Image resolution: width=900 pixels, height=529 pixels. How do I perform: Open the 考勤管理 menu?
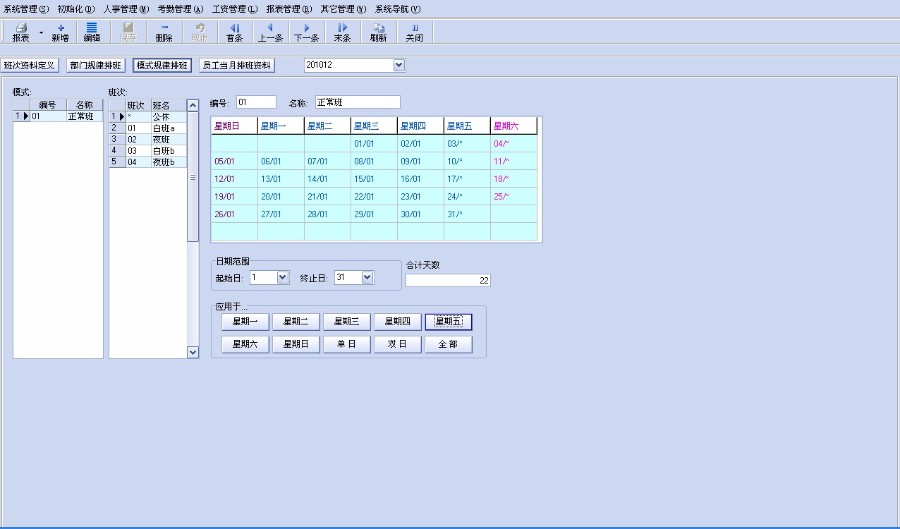(x=180, y=9)
